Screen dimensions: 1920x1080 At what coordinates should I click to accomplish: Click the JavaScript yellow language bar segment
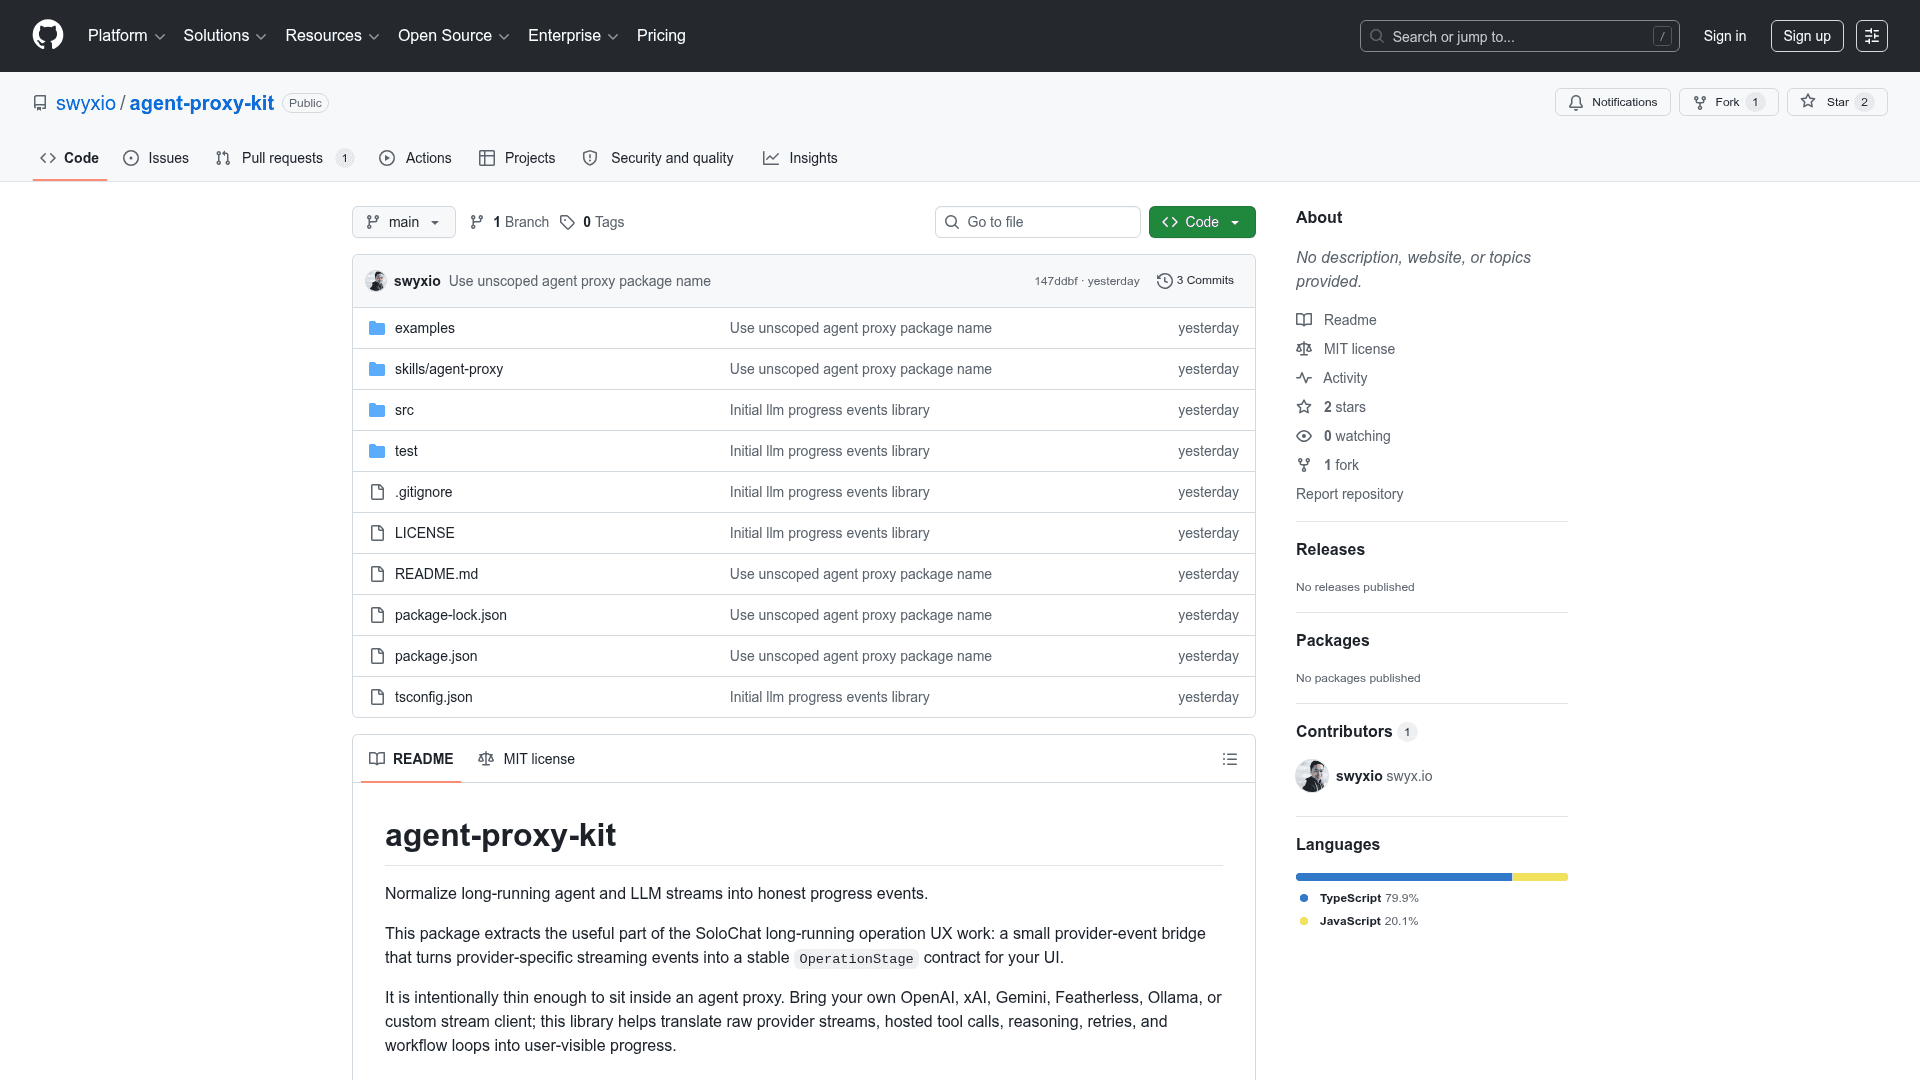(1540, 877)
